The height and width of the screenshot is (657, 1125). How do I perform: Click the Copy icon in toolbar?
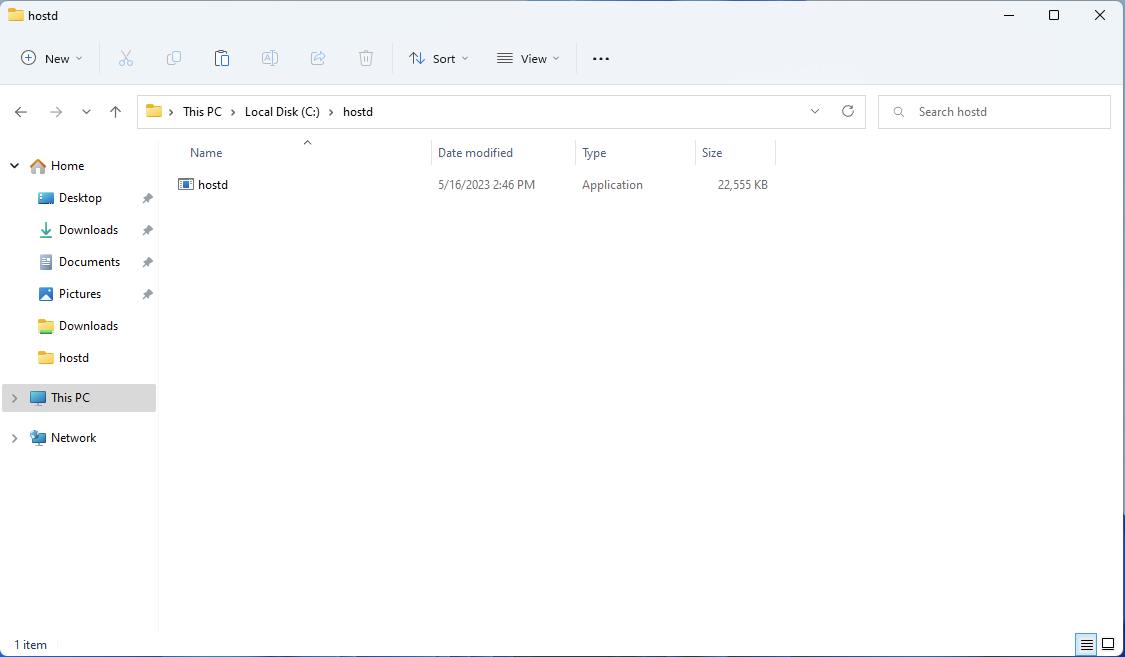click(174, 59)
